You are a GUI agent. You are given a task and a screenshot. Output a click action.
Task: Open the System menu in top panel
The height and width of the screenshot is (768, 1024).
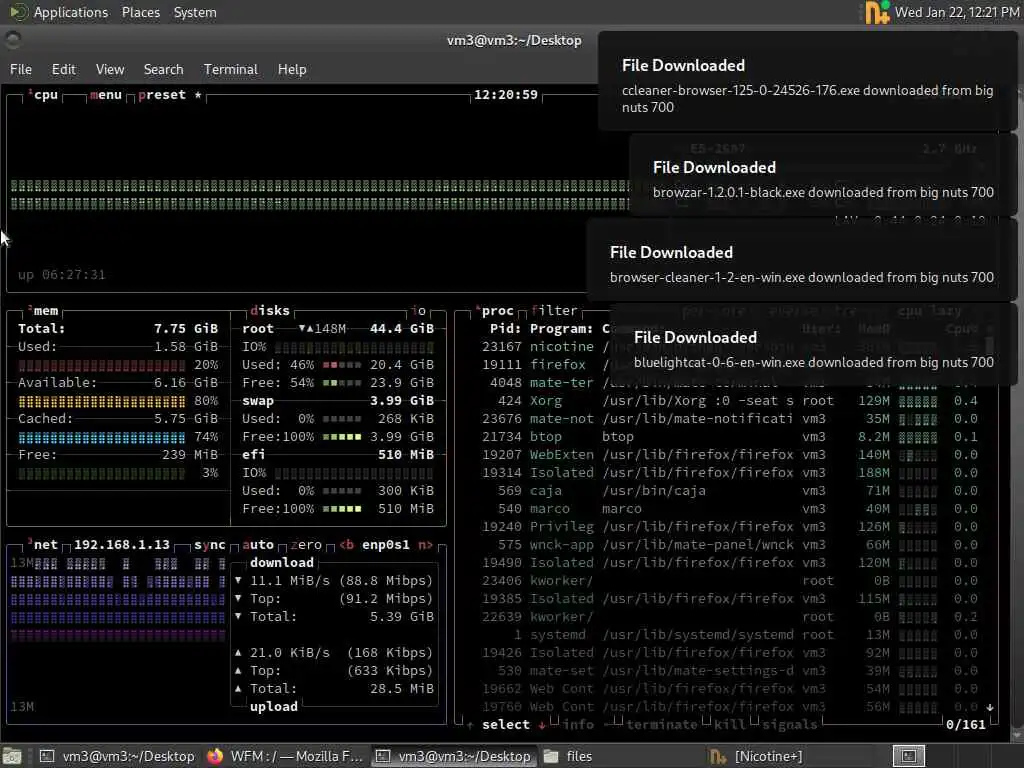coord(195,12)
